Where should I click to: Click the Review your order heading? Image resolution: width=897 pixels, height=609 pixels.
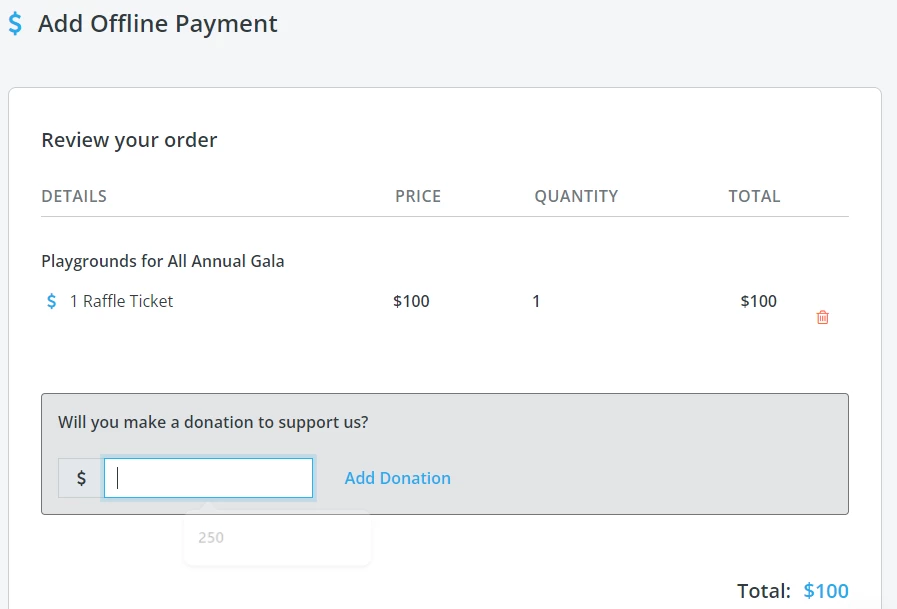[x=128, y=140]
